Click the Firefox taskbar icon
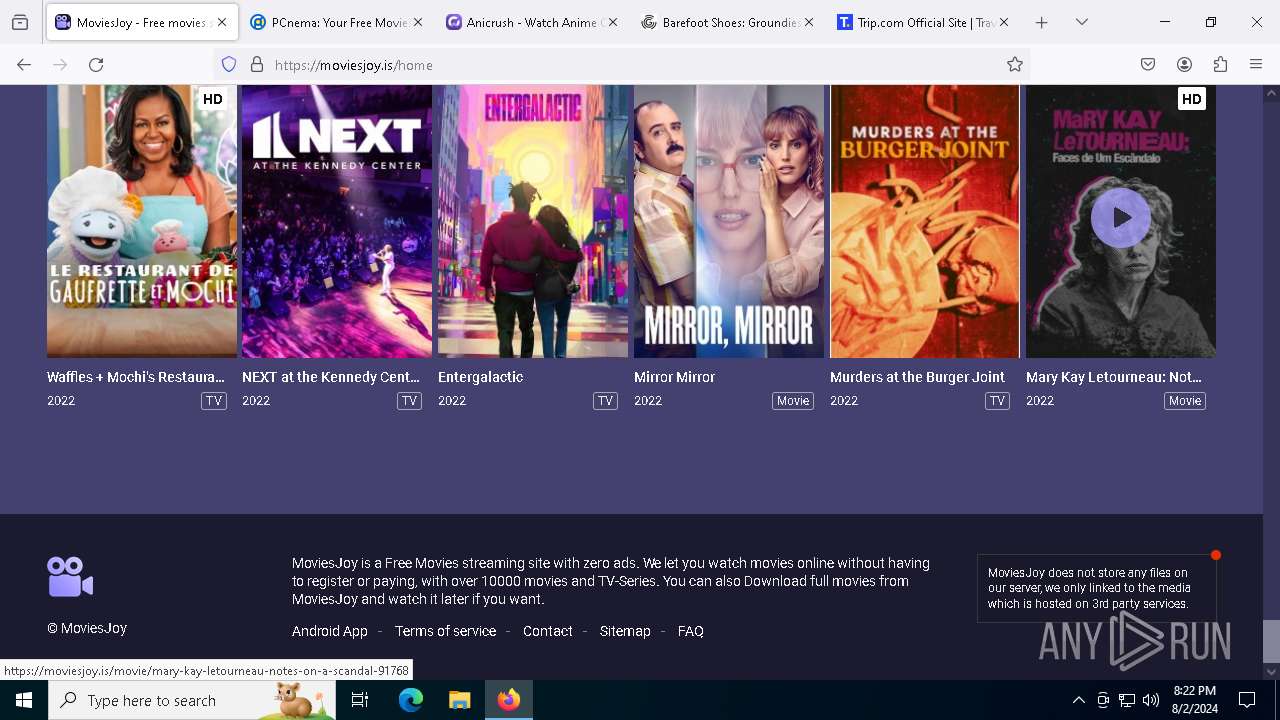This screenshot has height=720, width=1280. pyautogui.click(x=509, y=700)
